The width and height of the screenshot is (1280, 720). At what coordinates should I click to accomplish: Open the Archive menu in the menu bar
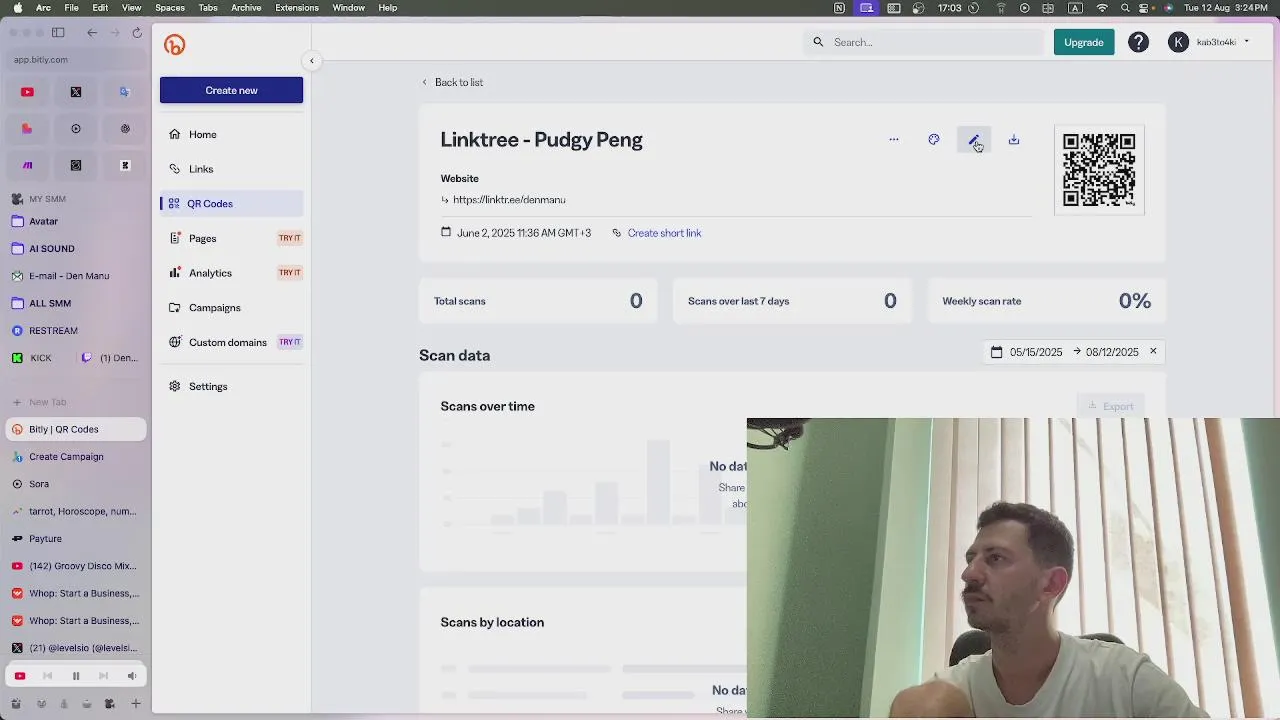[x=246, y=8]
